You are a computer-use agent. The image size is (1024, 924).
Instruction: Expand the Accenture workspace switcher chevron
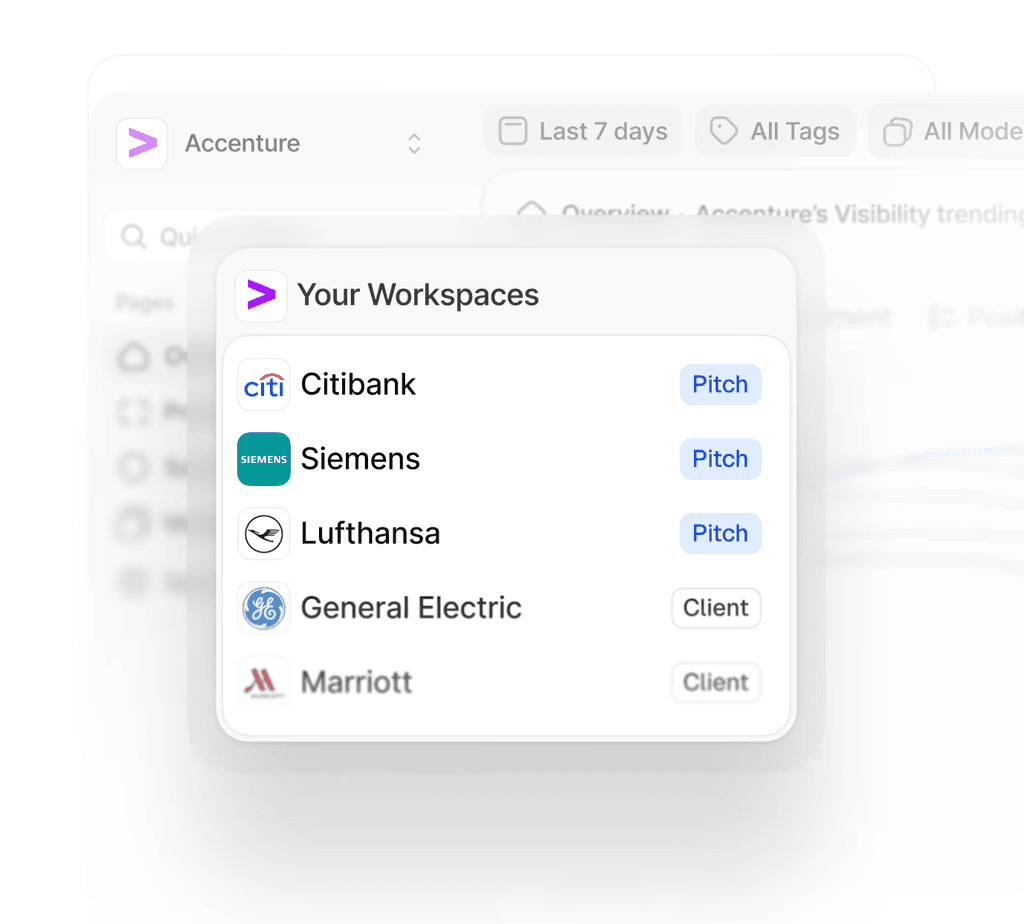coord(413,143)
